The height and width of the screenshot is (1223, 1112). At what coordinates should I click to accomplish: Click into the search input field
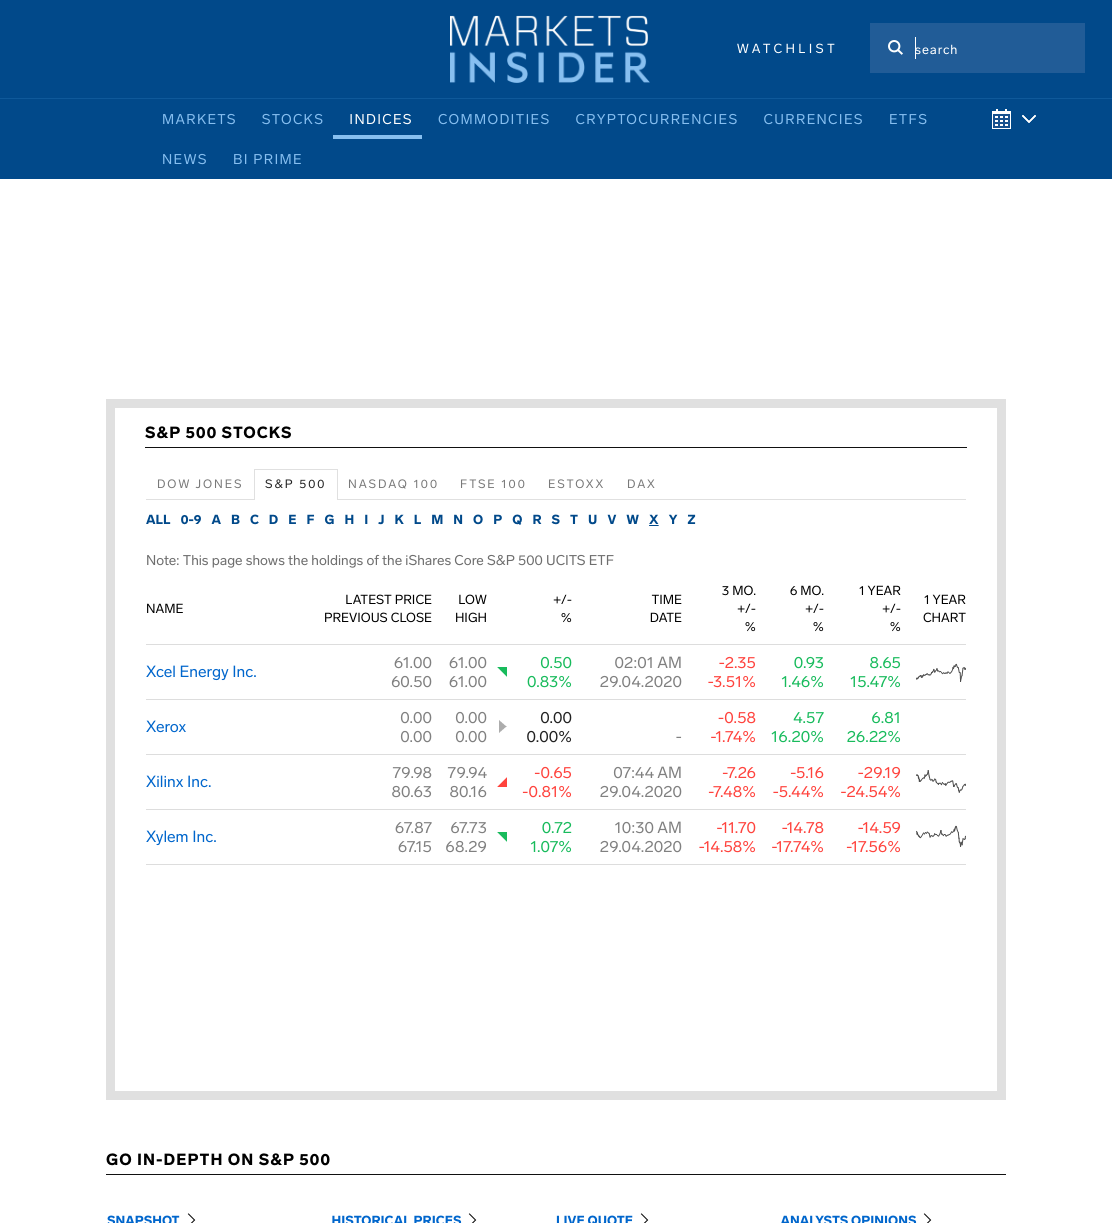[996, 49]
